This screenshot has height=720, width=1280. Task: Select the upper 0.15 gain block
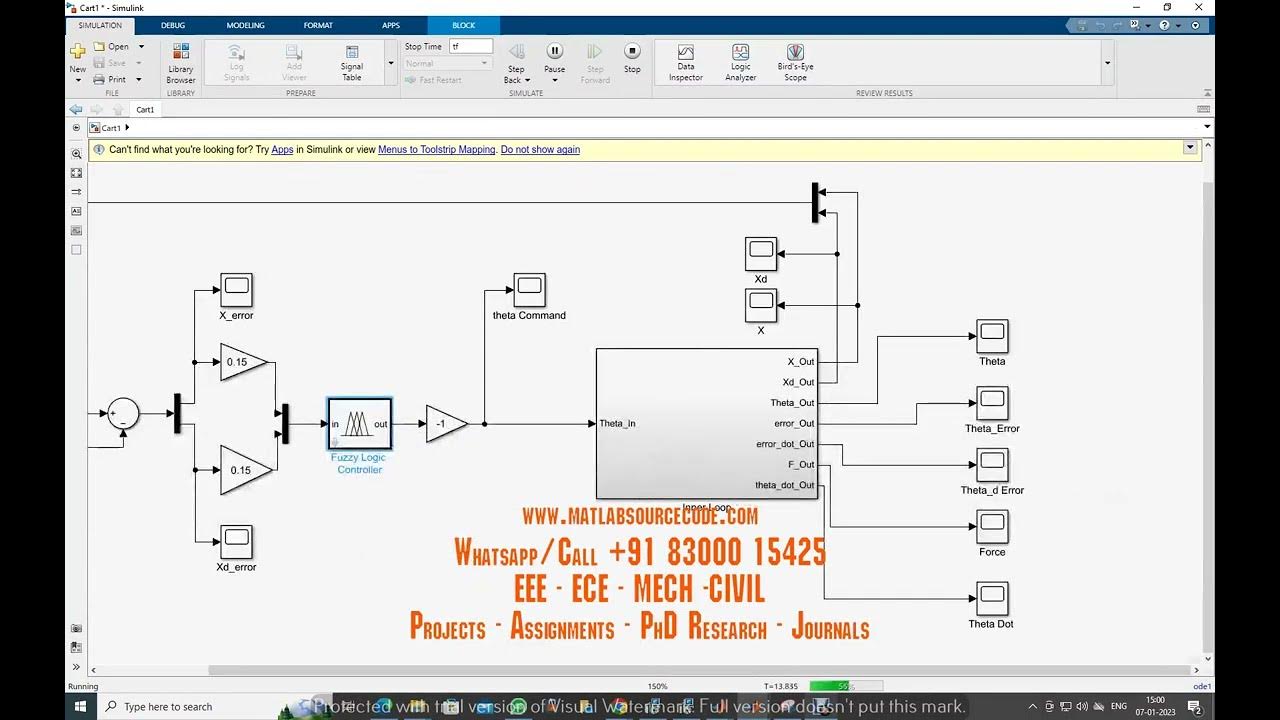click(243, 362)
